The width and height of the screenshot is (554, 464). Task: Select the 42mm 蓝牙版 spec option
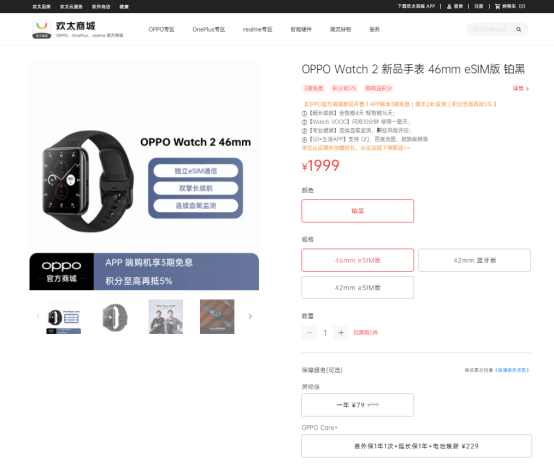click(x=475, y=260)
